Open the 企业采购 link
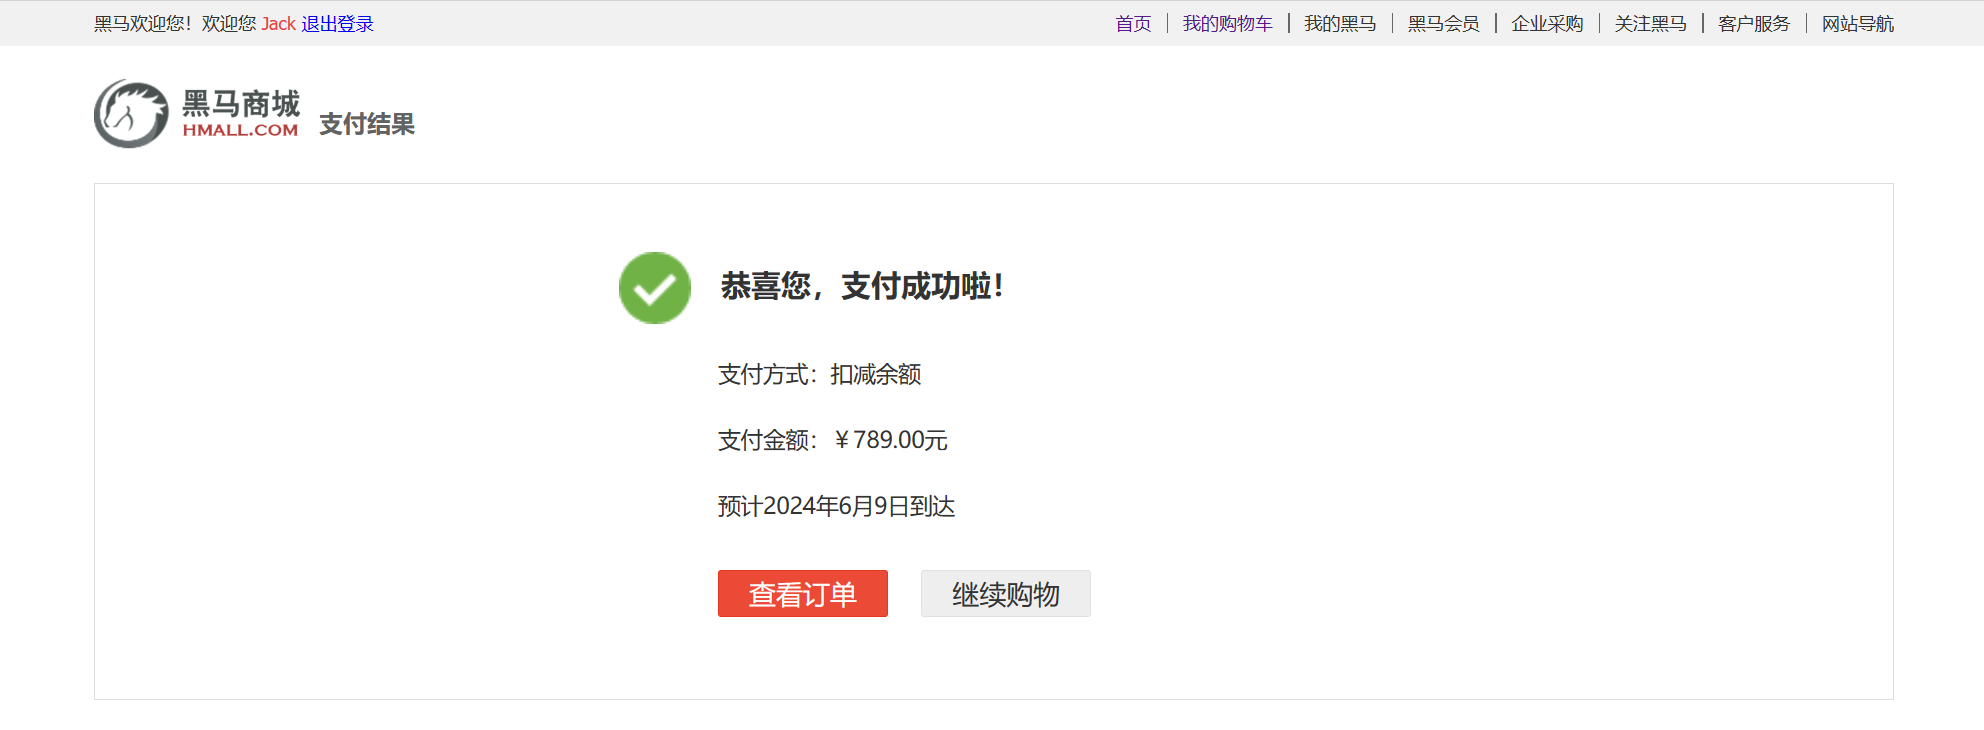Image resolution: width=1984 pixels, height=730 pixels. tap(1547, 23)
